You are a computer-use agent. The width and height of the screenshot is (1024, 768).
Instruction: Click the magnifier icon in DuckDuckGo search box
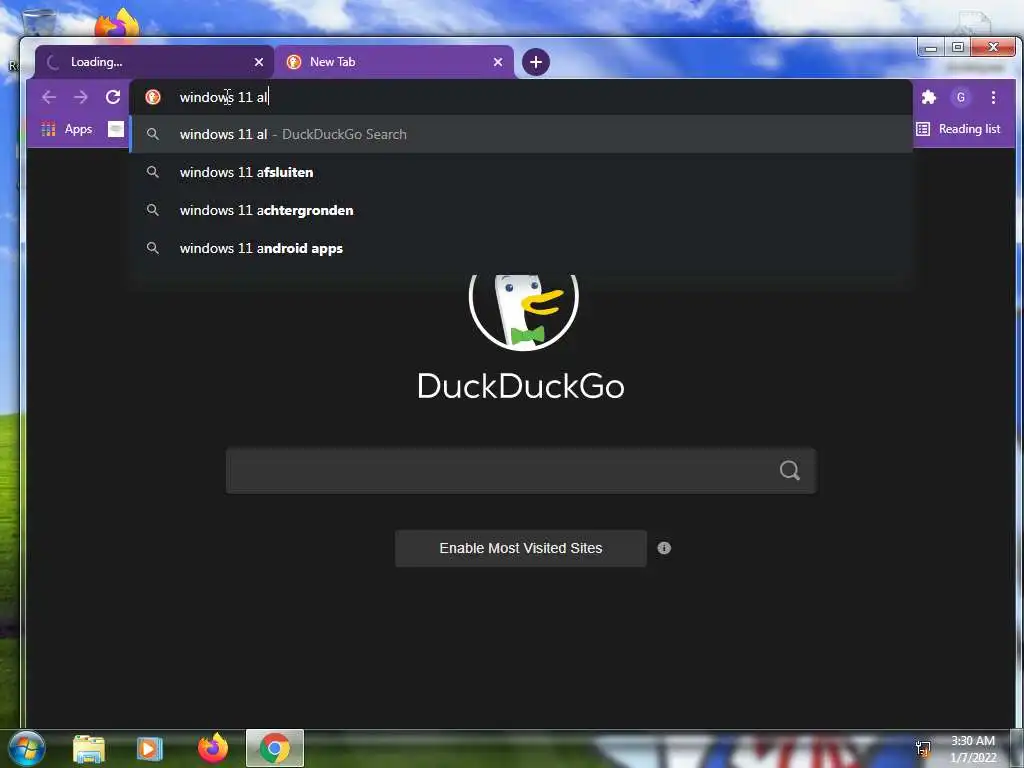[790, 470]
